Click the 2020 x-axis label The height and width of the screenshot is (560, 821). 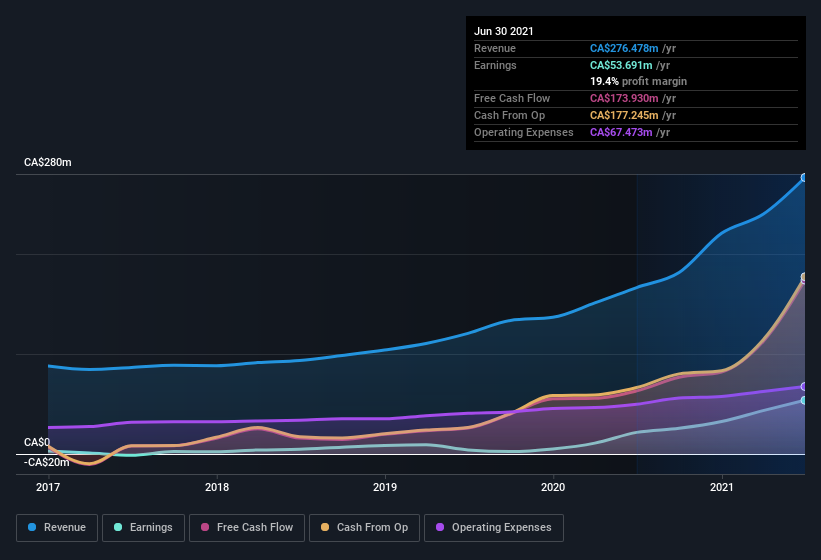553,487
